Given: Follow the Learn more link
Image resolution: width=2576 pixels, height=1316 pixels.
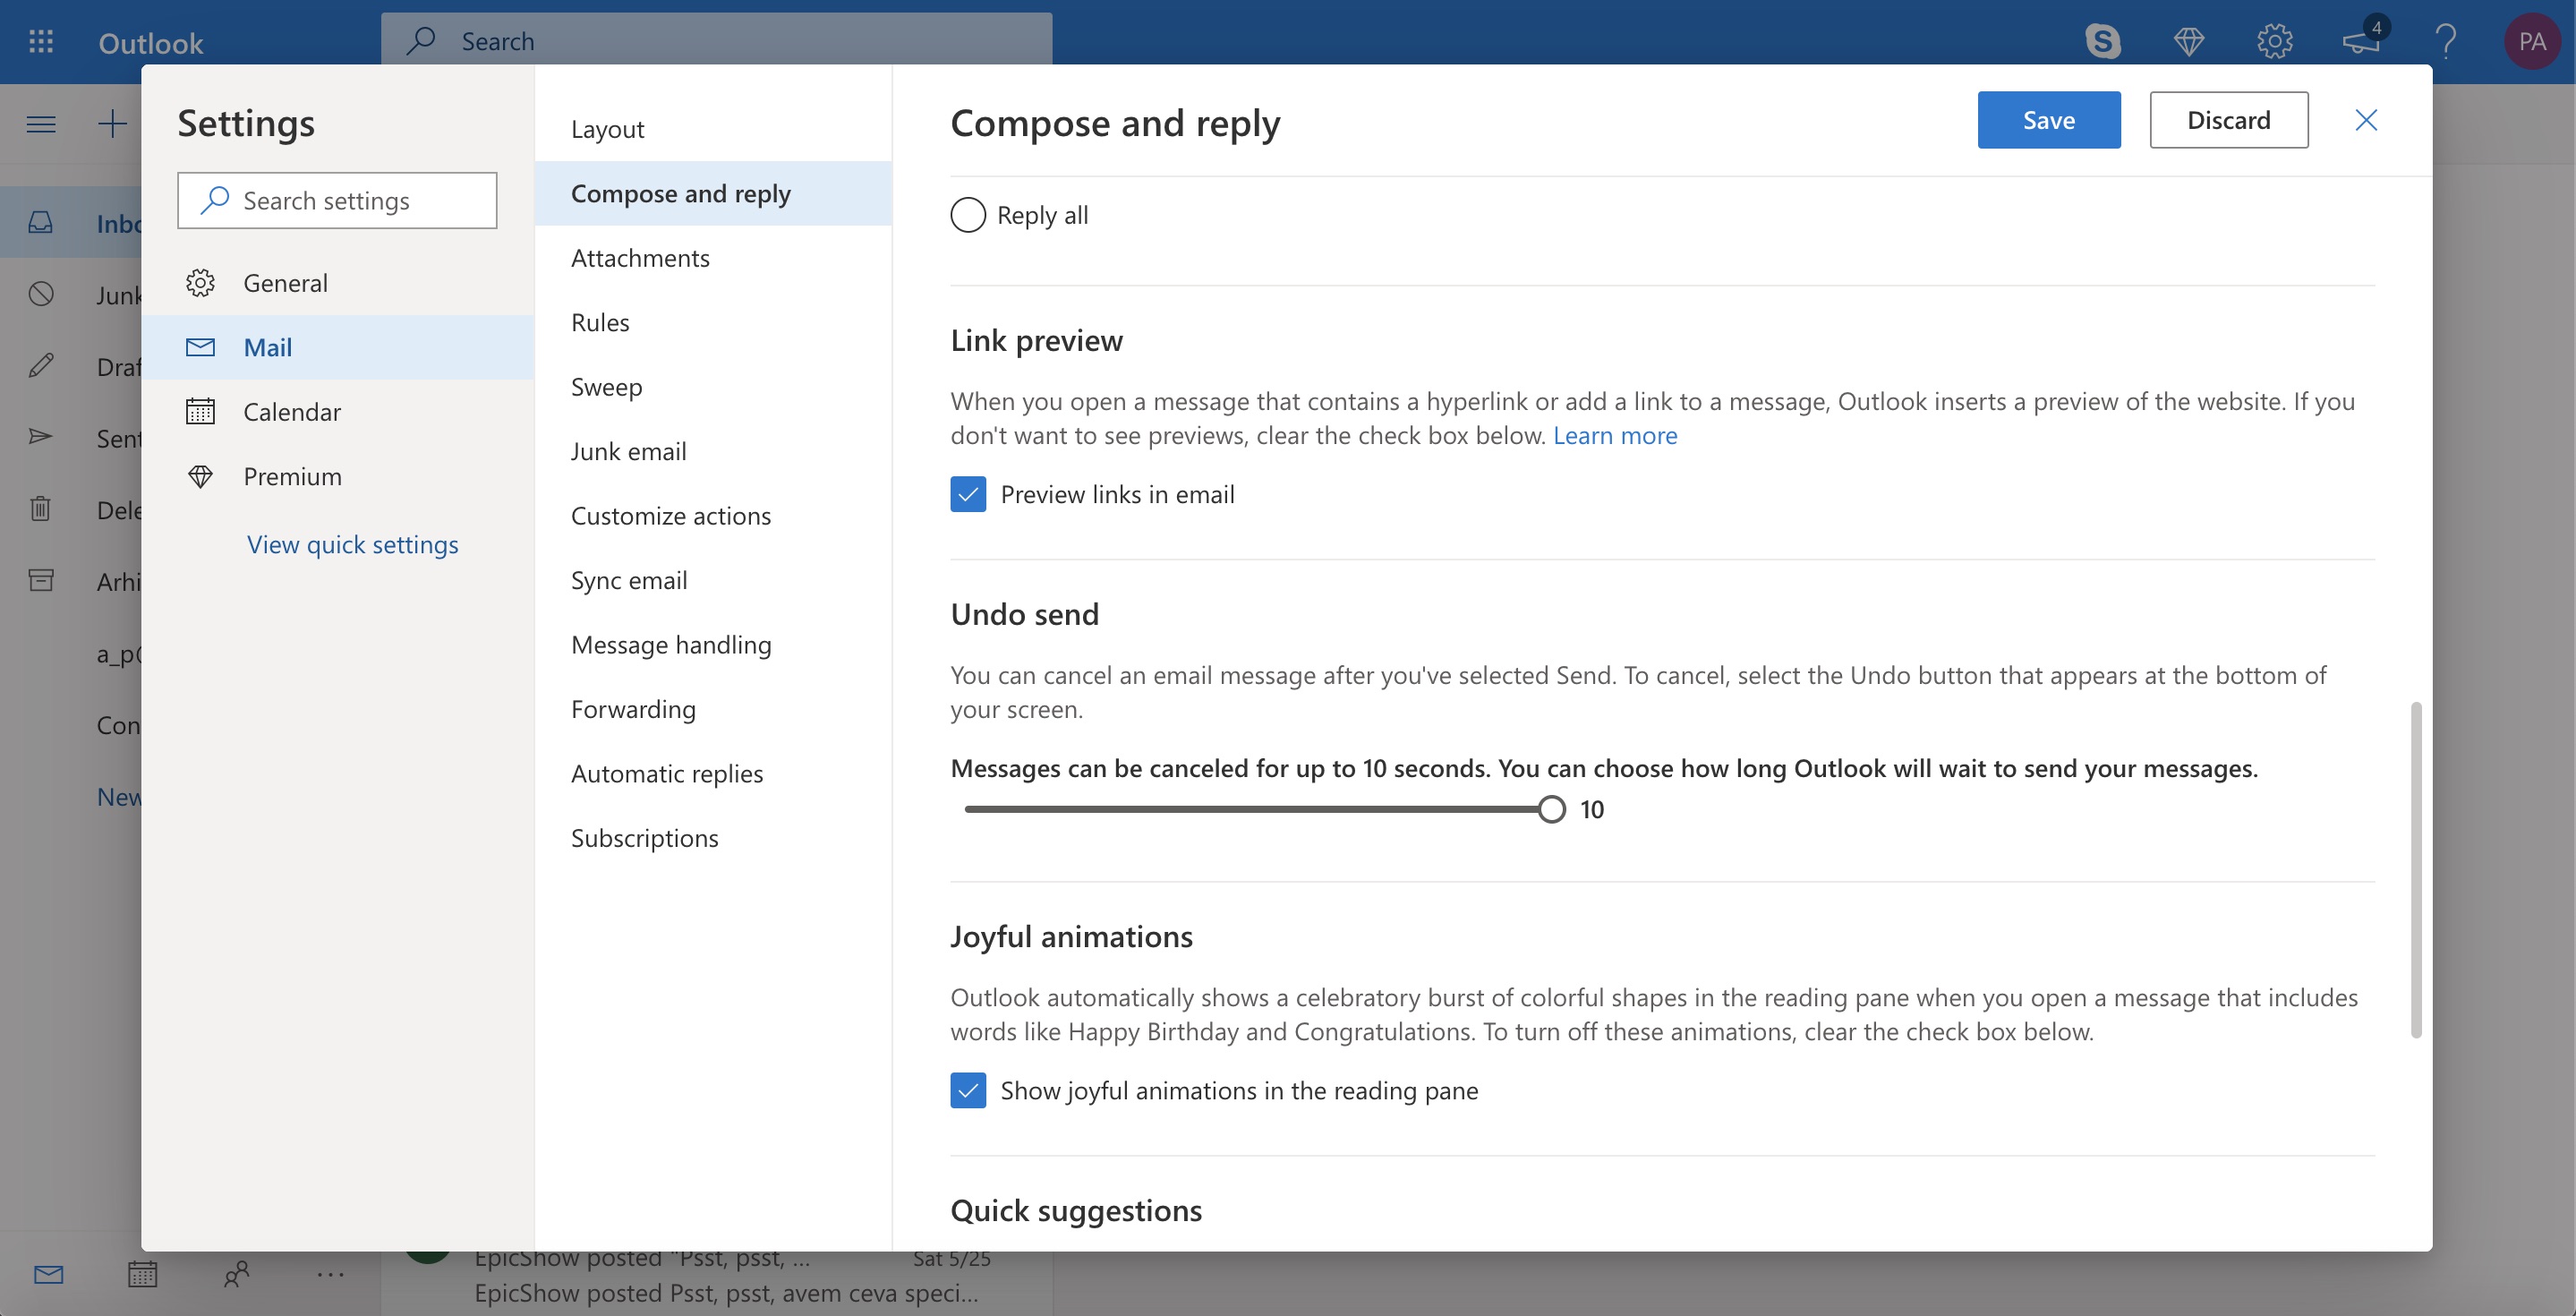Looking at the screenshot, I should tap(1614, 435).
